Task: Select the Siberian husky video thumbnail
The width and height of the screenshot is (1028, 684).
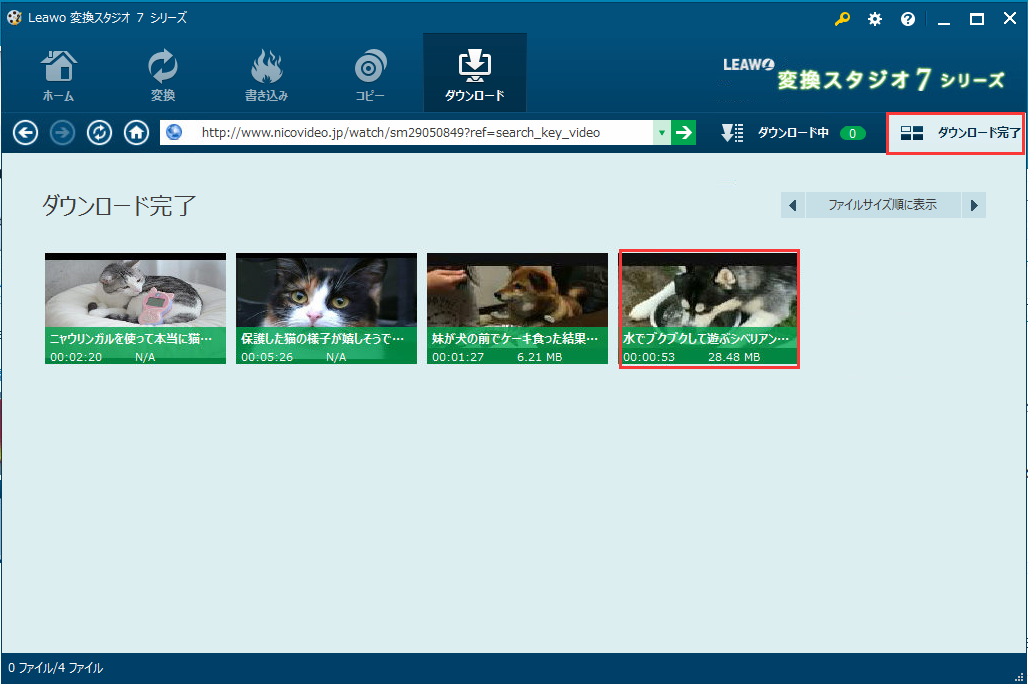Action: [709, 308]
